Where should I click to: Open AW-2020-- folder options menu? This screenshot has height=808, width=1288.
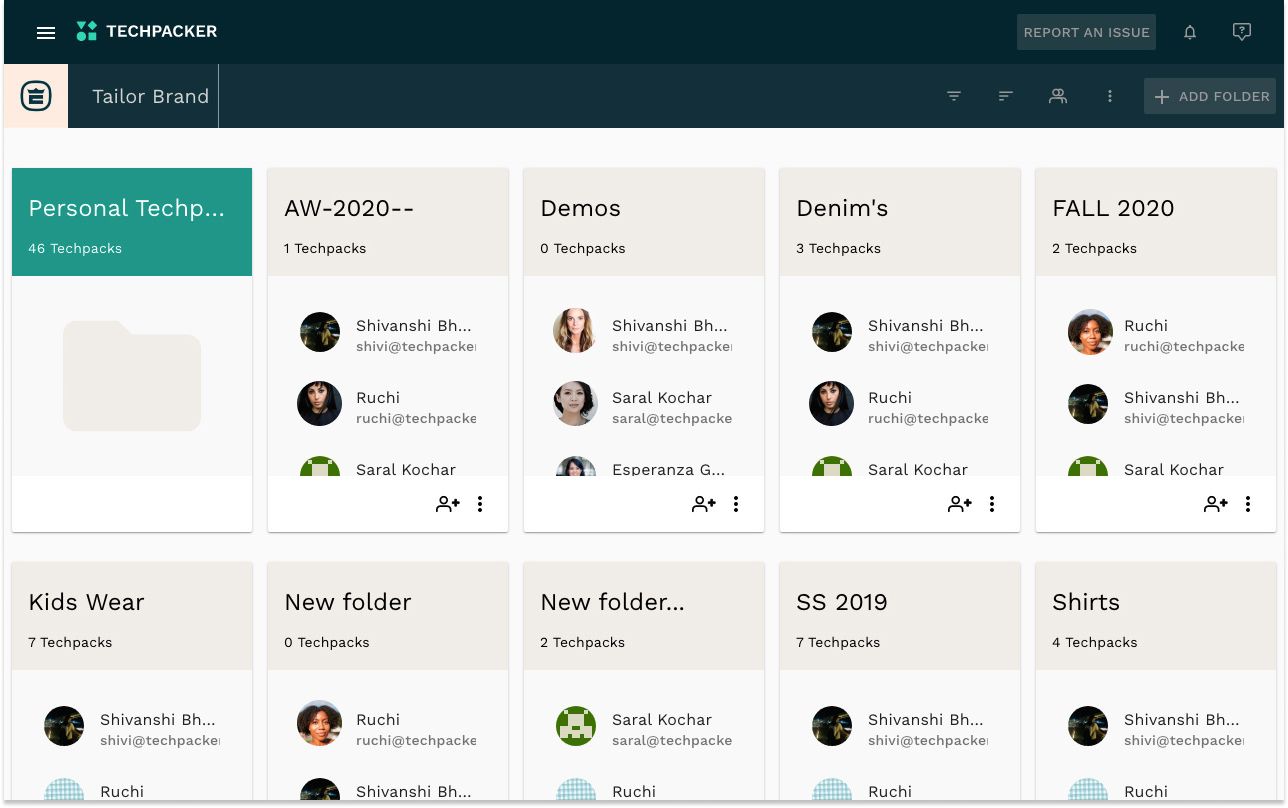[480, 504]
